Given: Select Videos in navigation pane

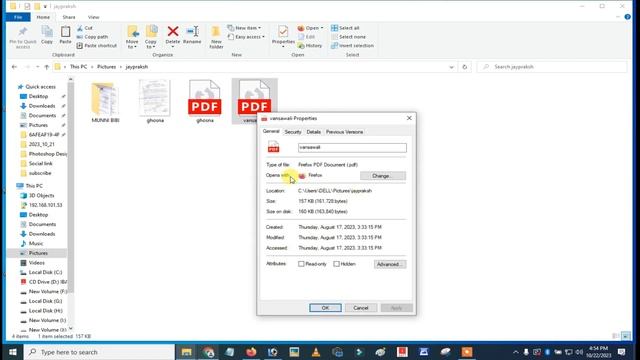Looking at the screenshot, I should [x=36, y=263].
